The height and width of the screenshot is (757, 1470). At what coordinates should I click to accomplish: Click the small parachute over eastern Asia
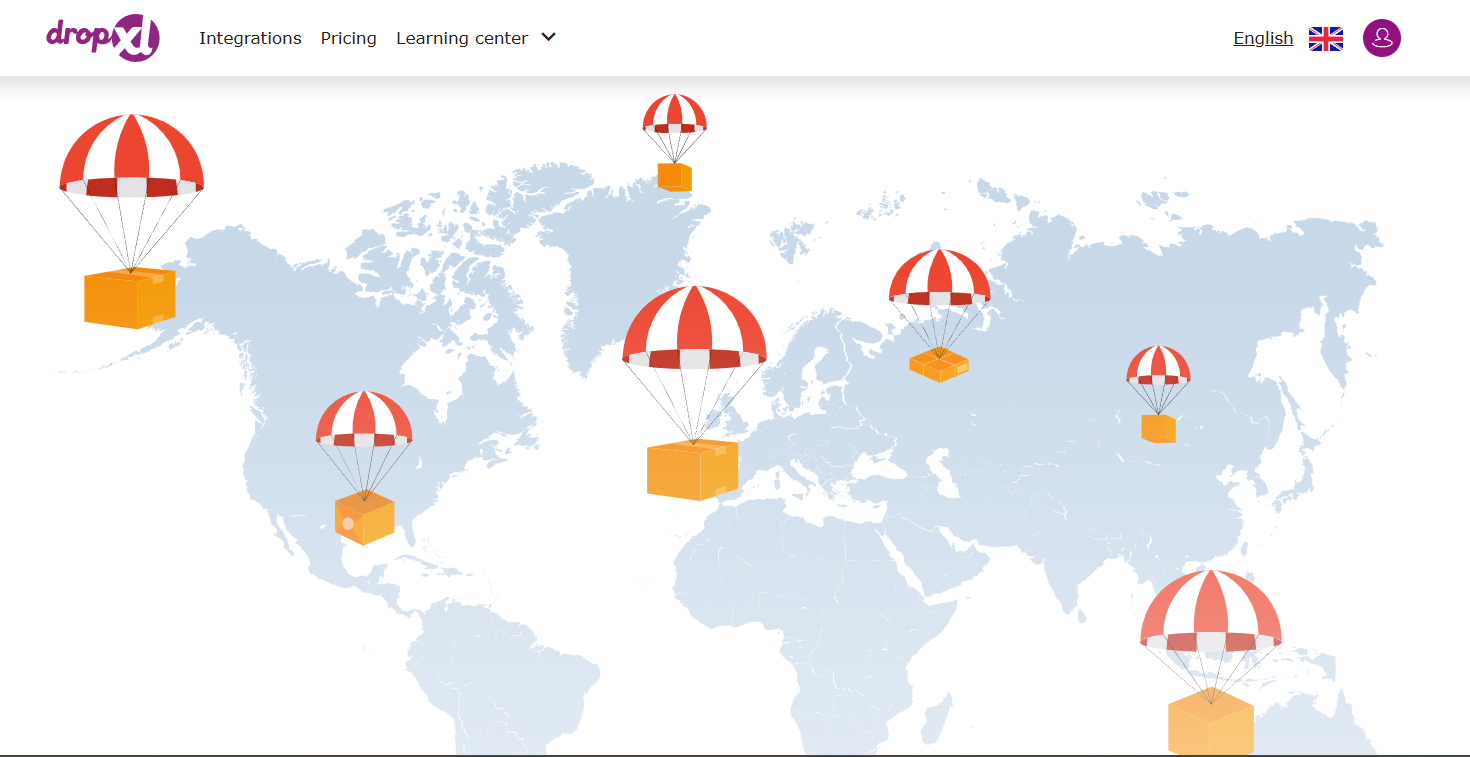(1158, 366)
